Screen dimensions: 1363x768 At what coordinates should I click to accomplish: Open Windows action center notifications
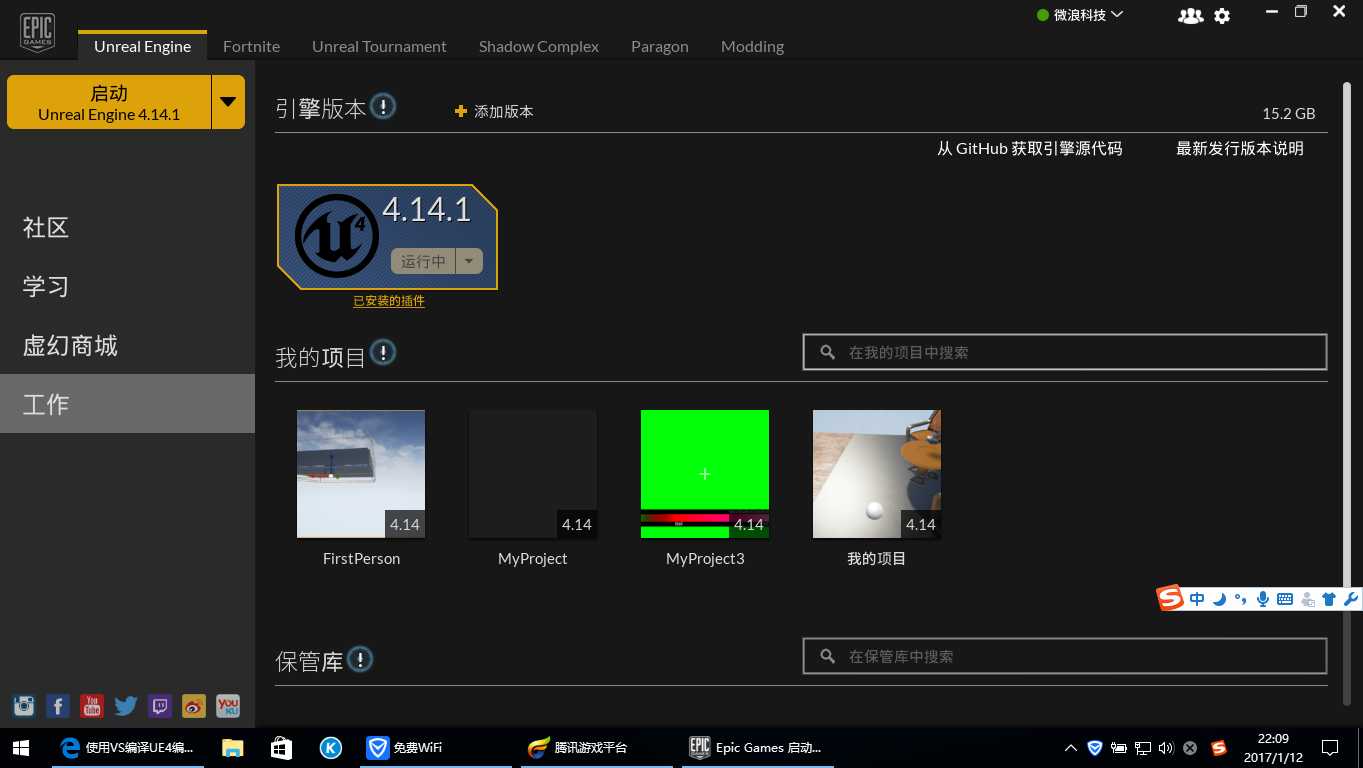[x=1330, y=747]
